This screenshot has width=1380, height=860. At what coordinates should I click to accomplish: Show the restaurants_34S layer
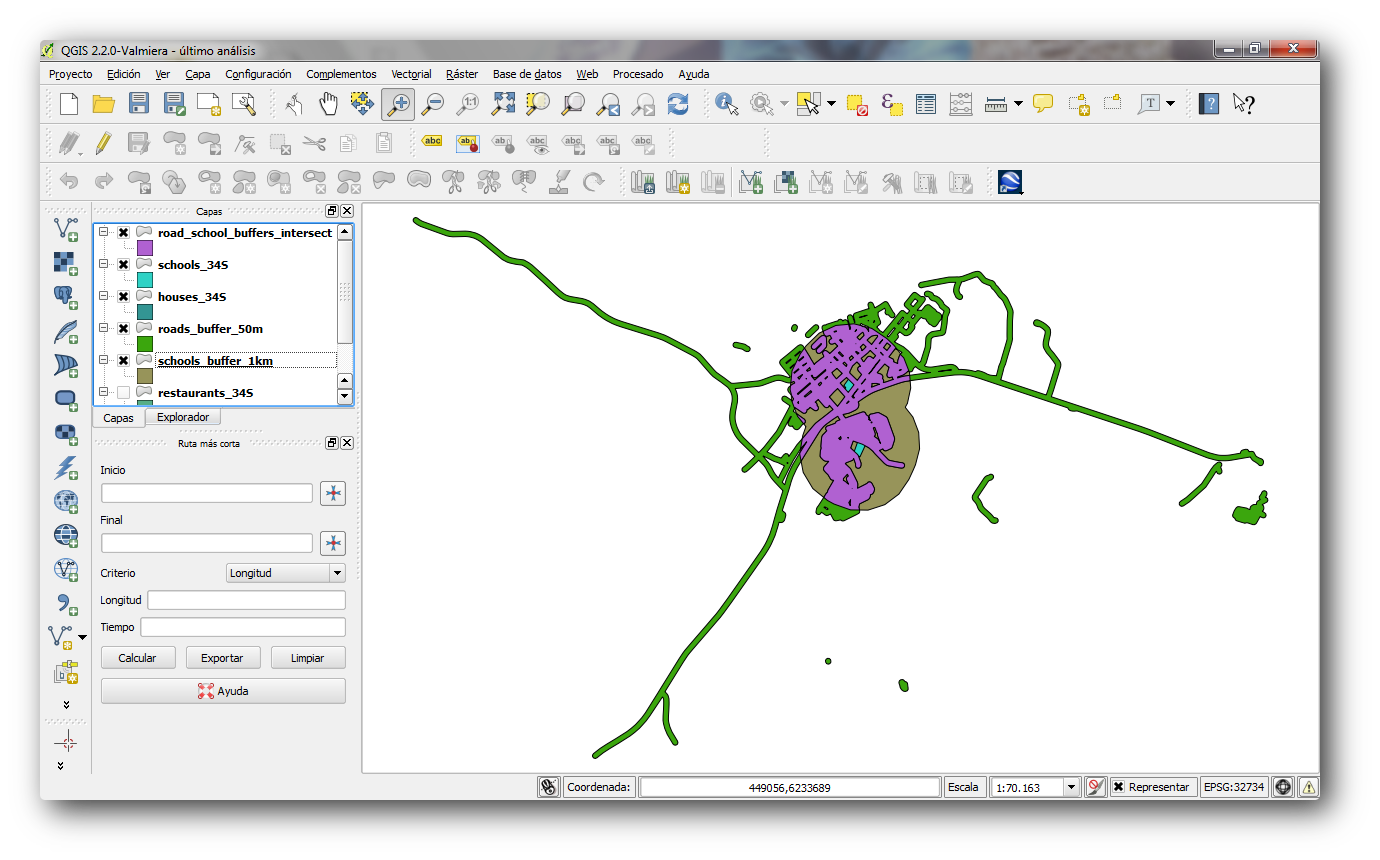123,393
